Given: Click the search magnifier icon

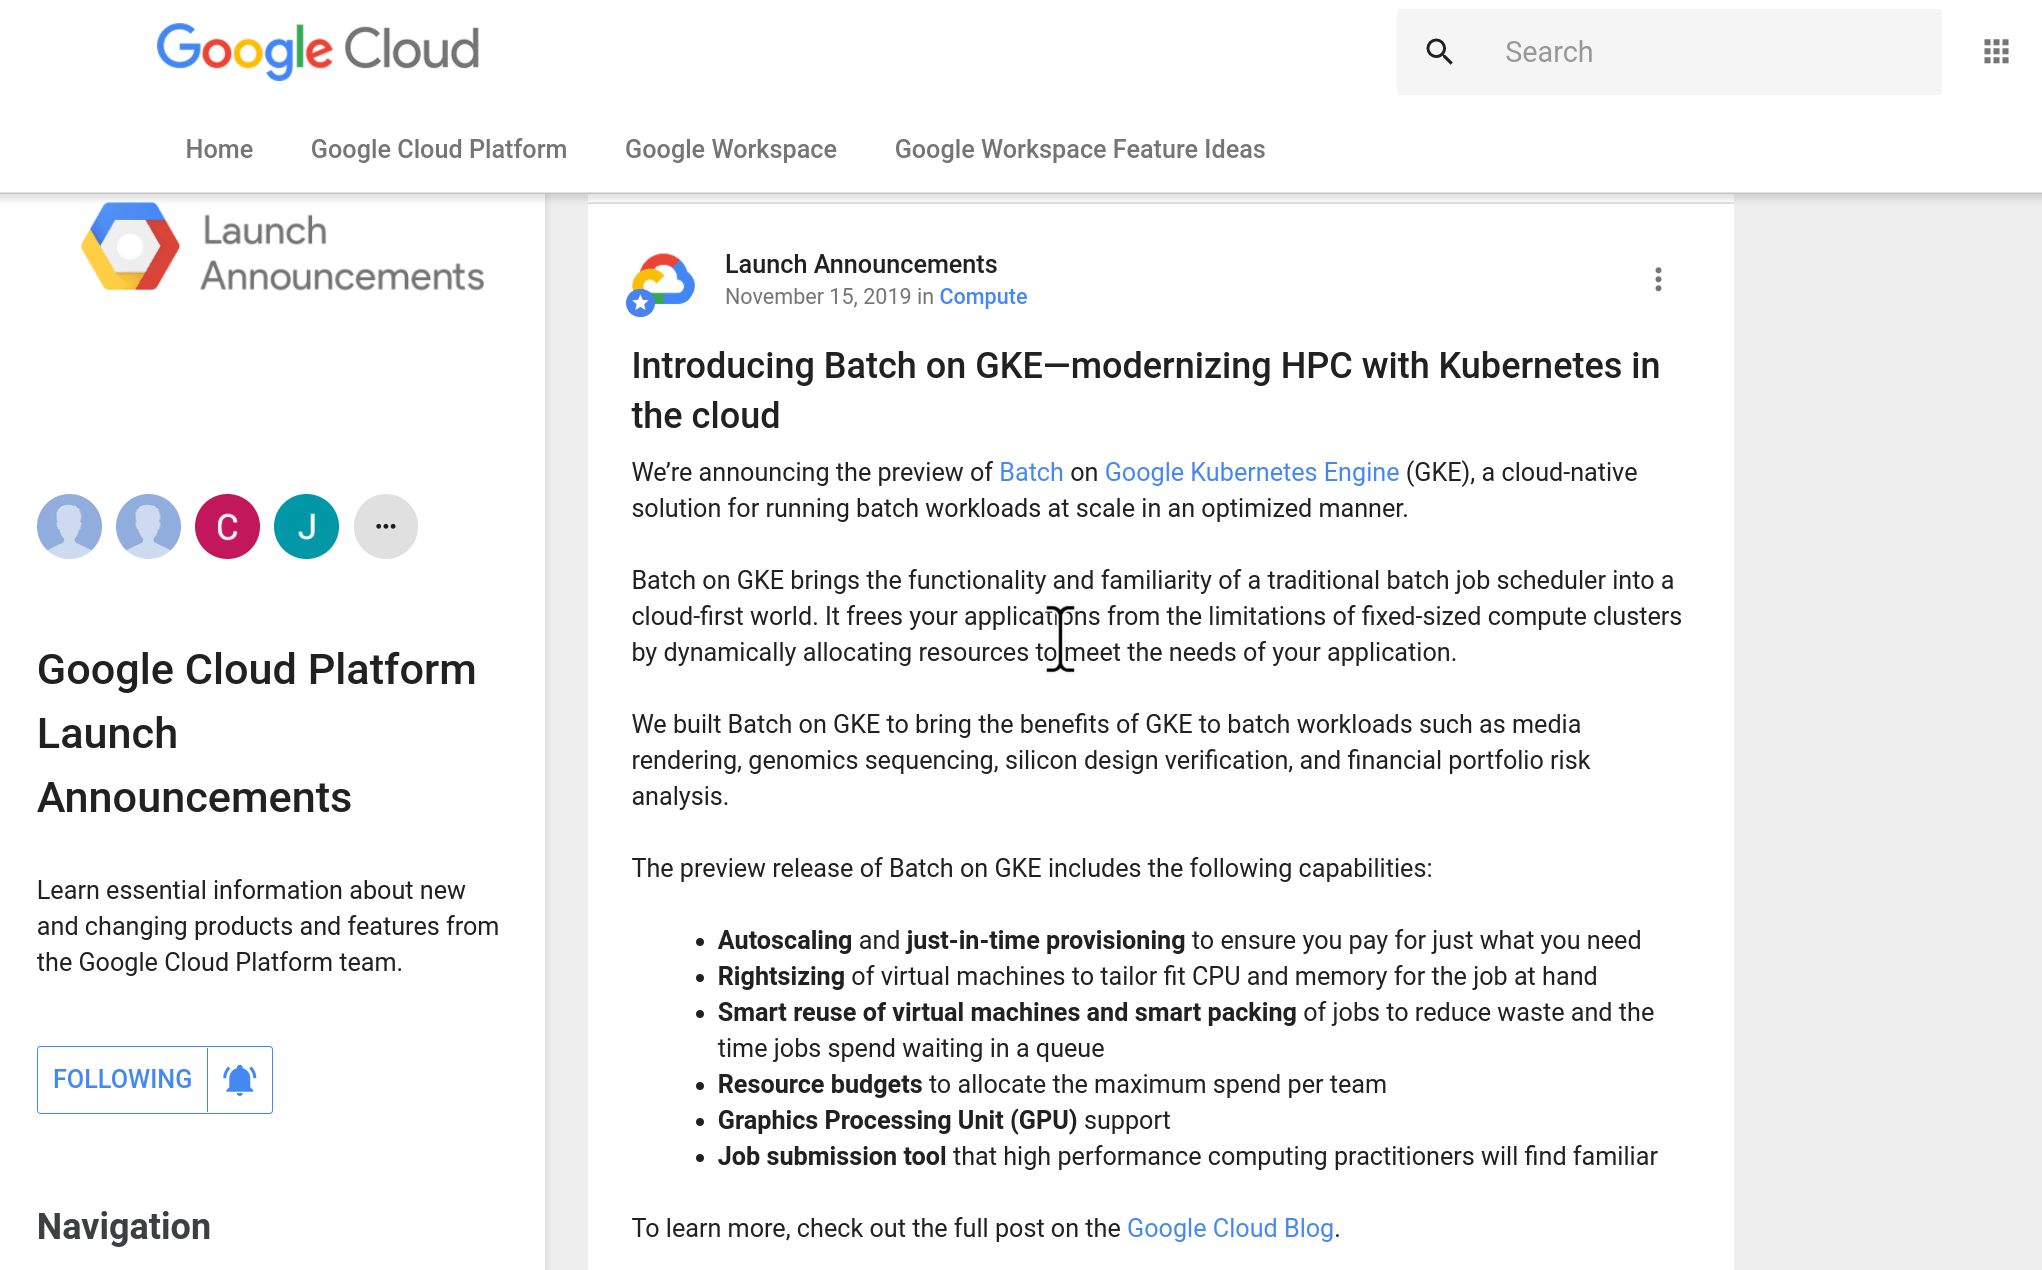Looking at the screenshot, I should click(x=1439, y=52).
